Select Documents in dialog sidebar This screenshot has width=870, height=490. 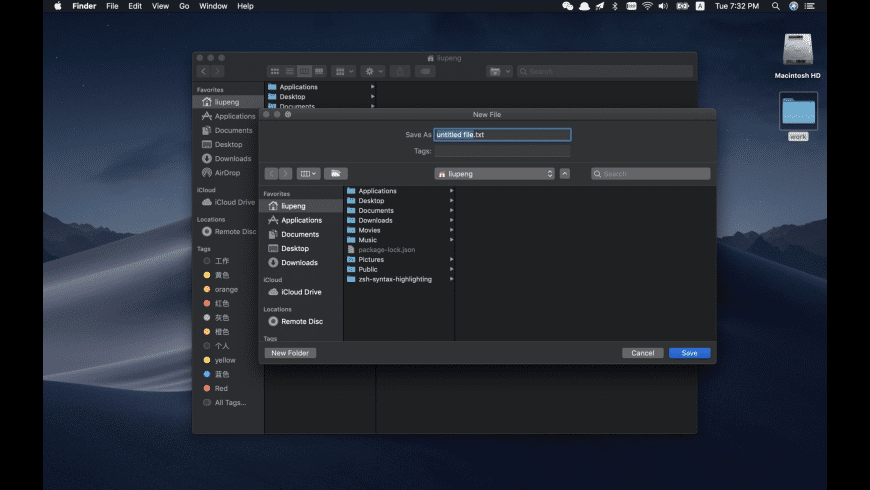tap(301, 234)
